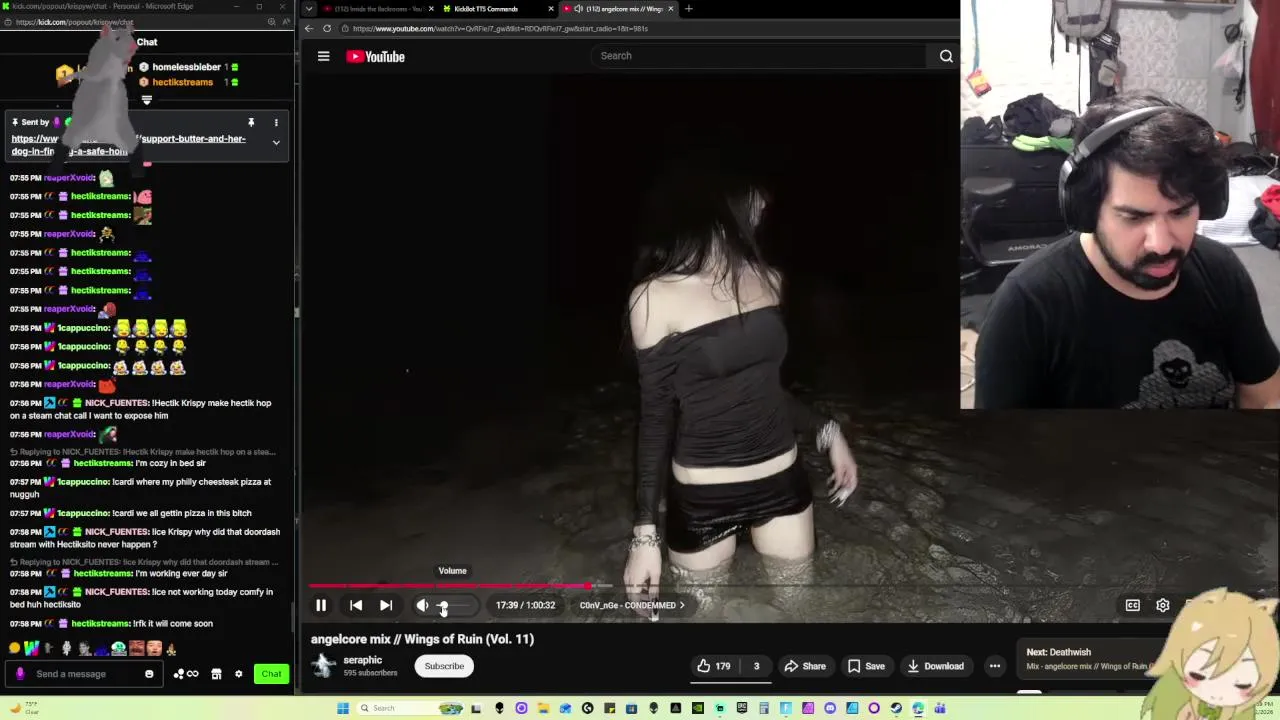Open Steam from the taskbar

[x=895, y=708]
